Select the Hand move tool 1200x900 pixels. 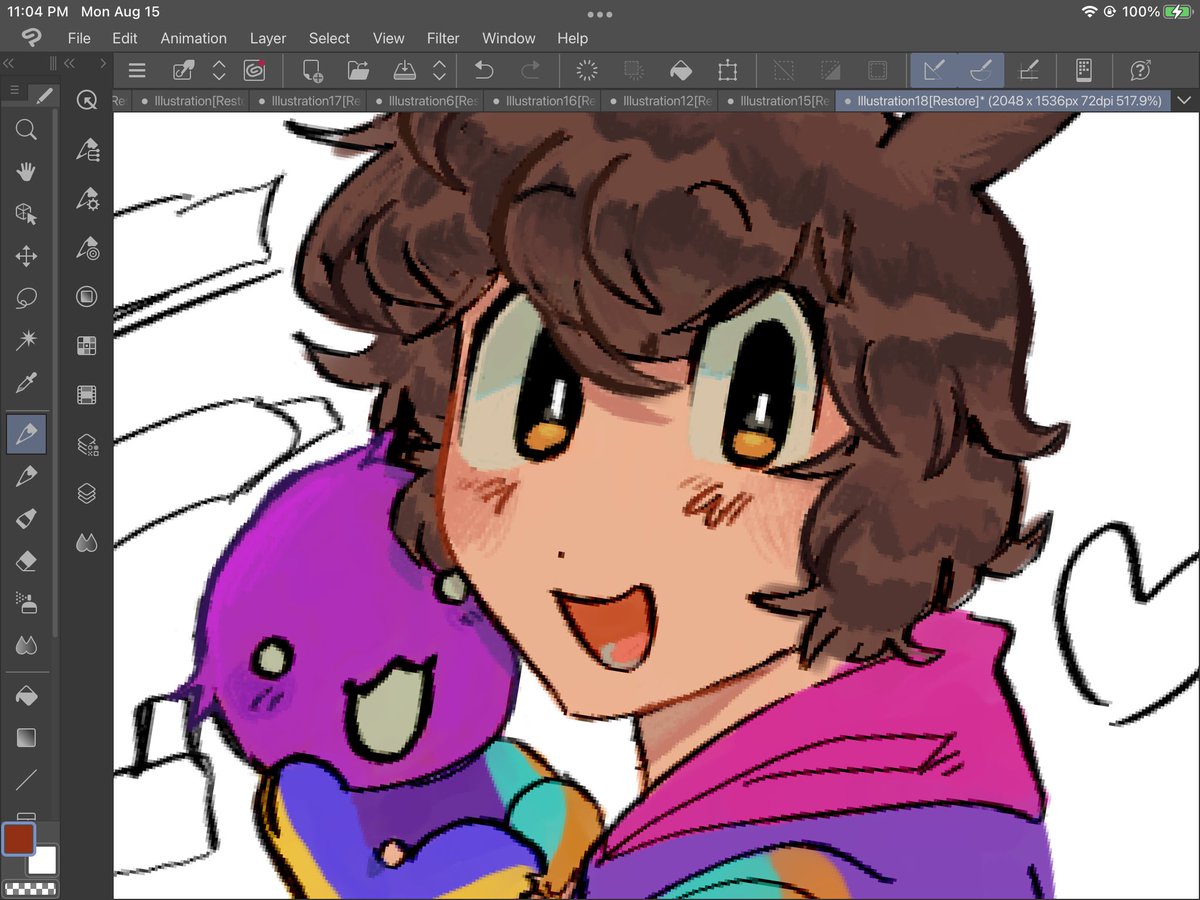click(26, 171)
